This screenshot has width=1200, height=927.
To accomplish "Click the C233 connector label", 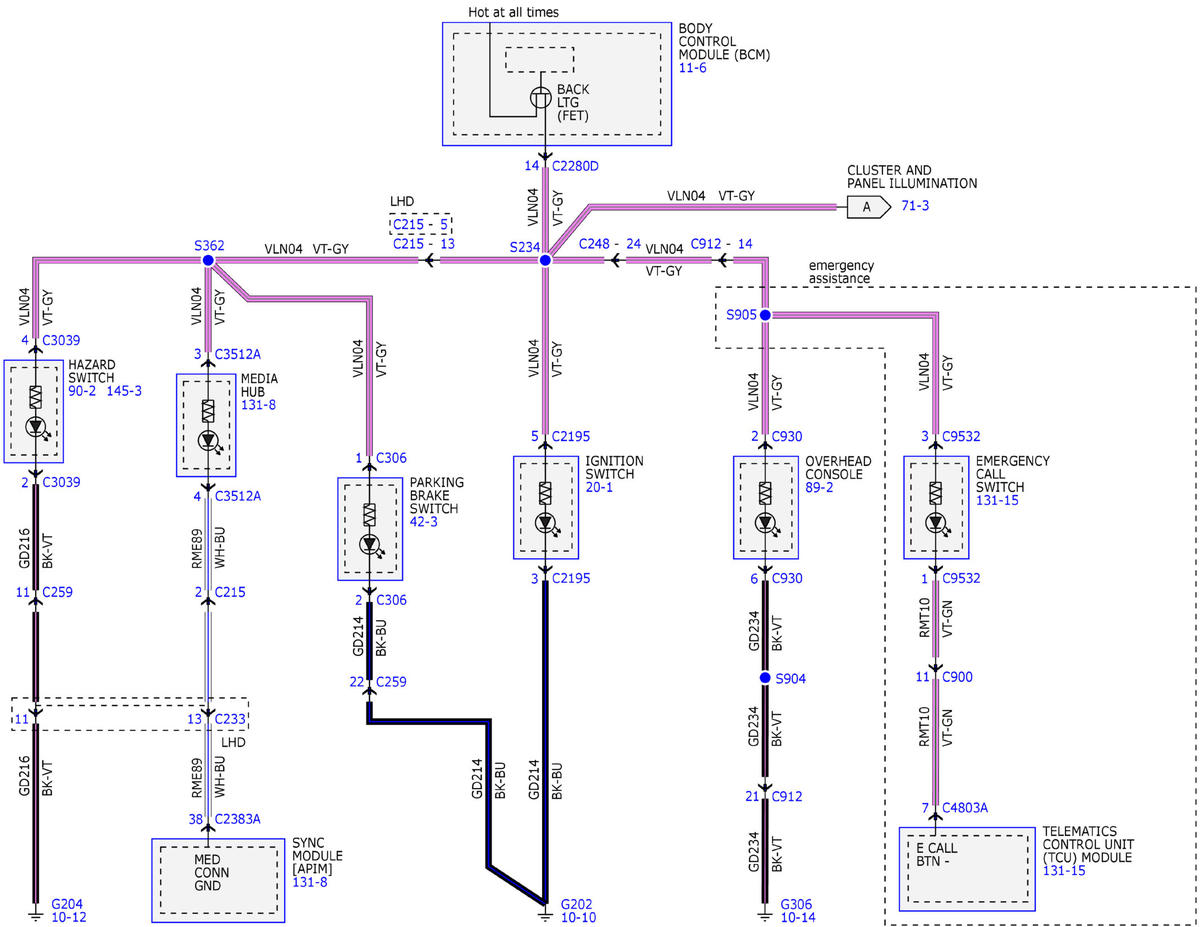I will pyautogui.click(x=231, y=718).
